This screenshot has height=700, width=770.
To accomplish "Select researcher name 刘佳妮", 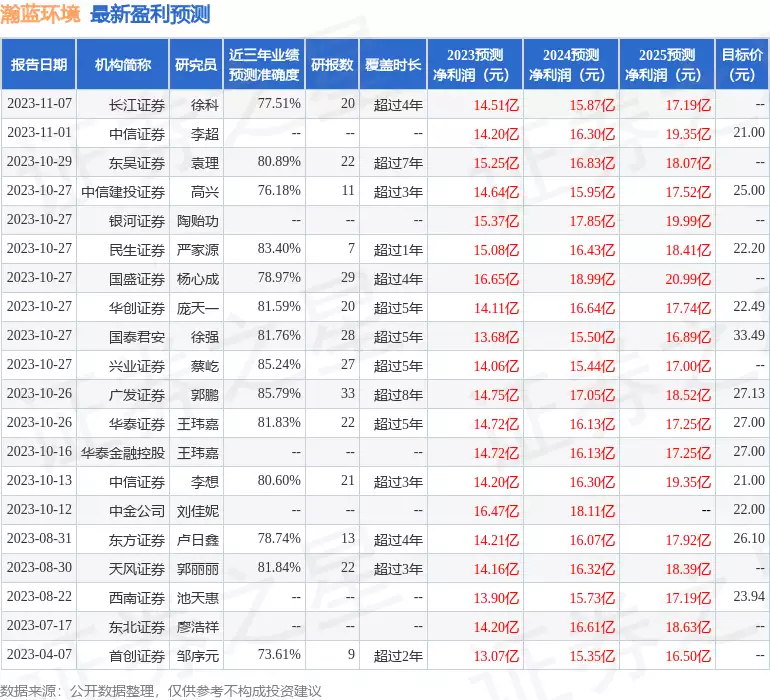I will coord(198,510).
